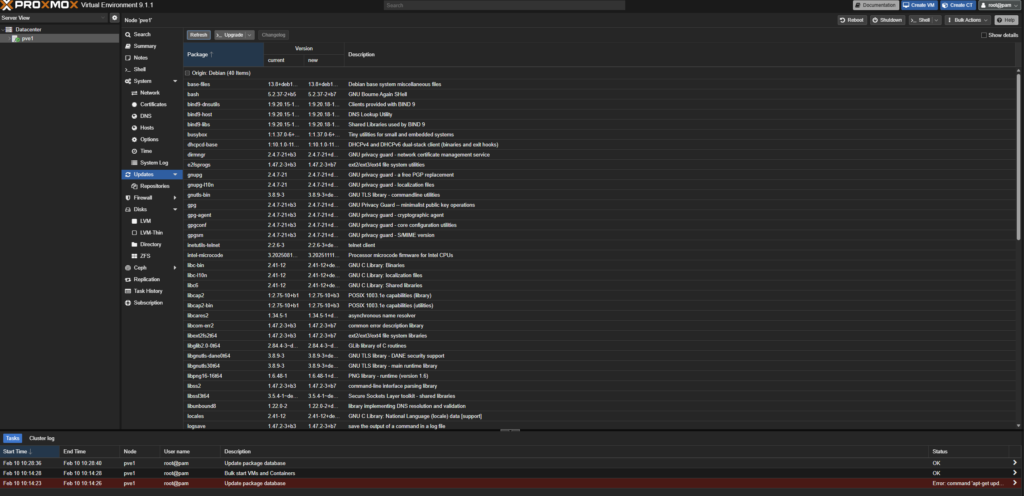
Task: View the System Log
Action: coord(154,163)
